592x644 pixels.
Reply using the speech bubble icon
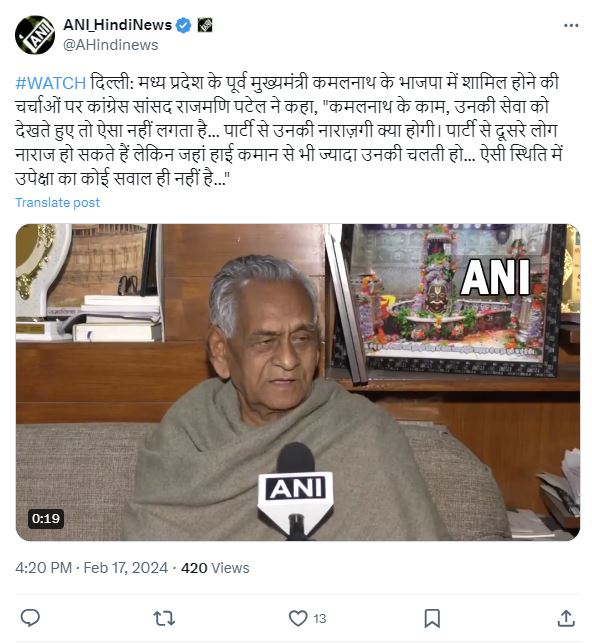coord(30,618)
